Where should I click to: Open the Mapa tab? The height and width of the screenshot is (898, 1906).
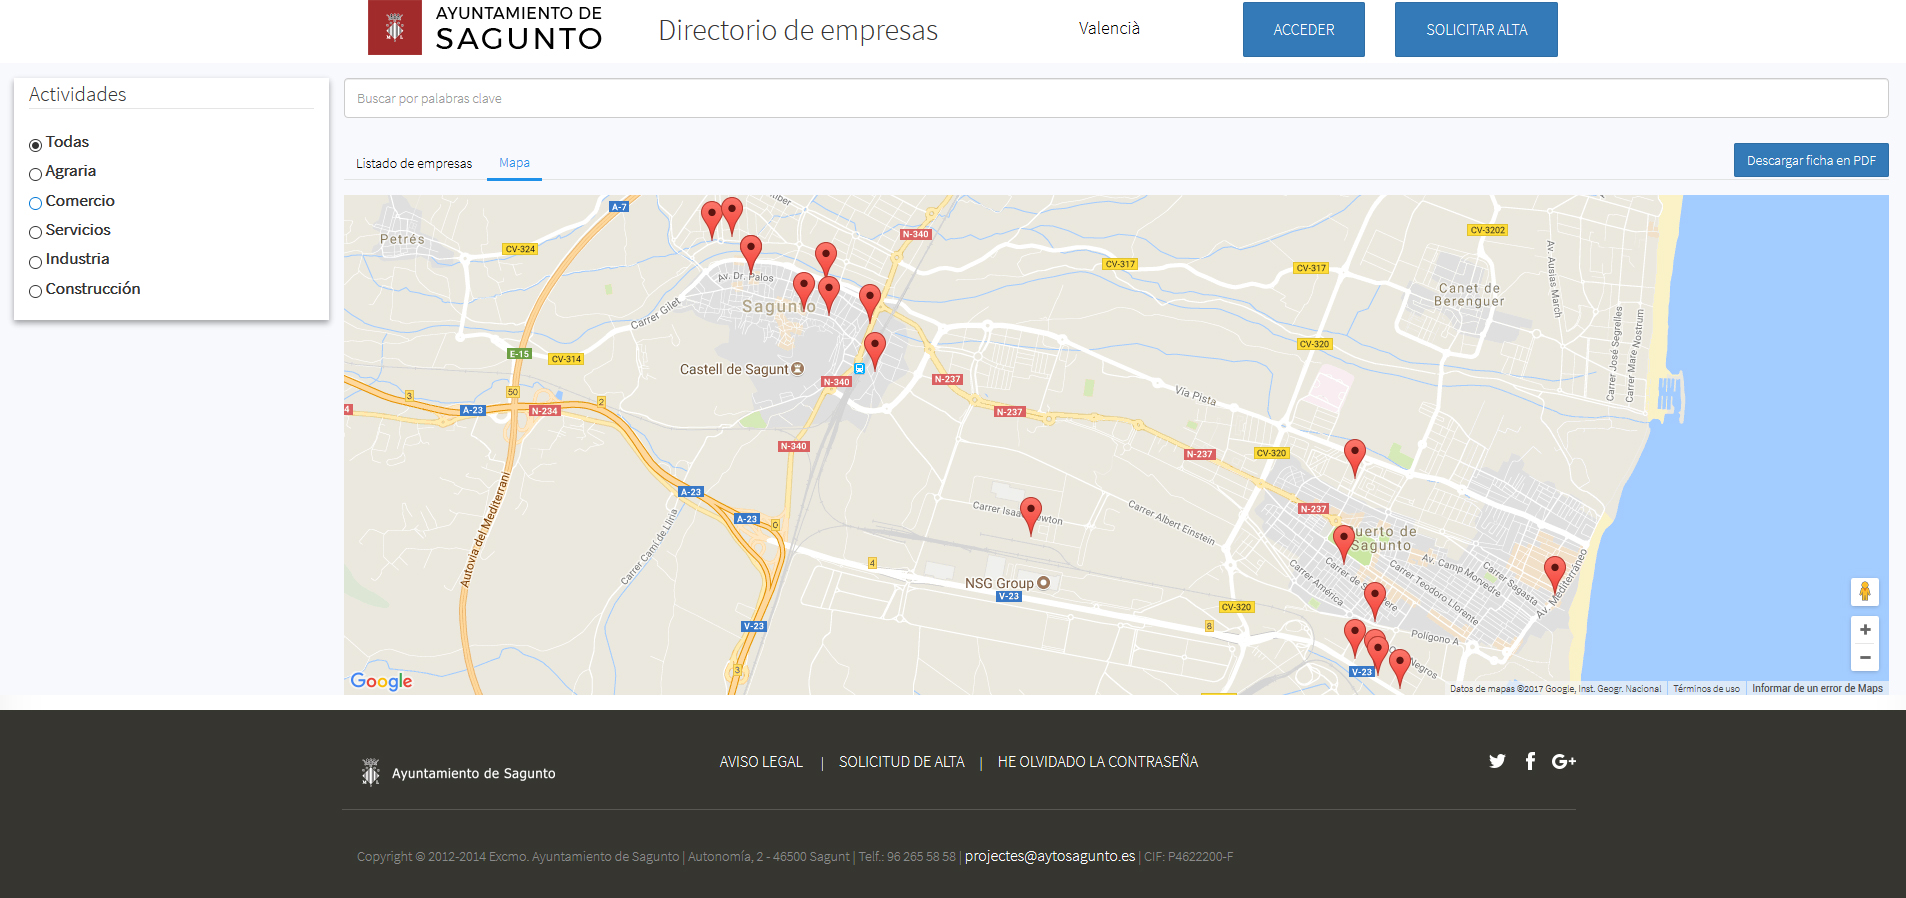(514, 163)
